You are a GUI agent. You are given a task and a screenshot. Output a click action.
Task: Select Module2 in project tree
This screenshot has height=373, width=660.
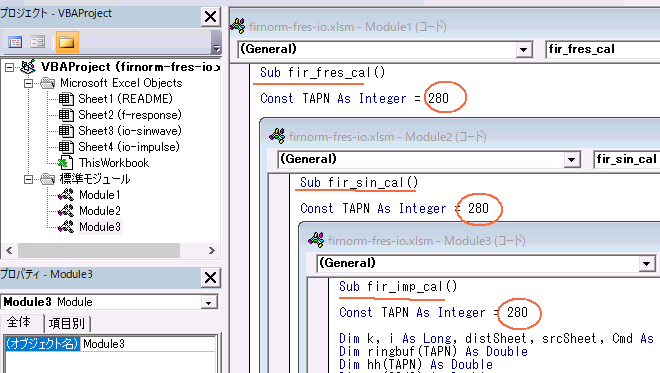click(x=100, y=211)
